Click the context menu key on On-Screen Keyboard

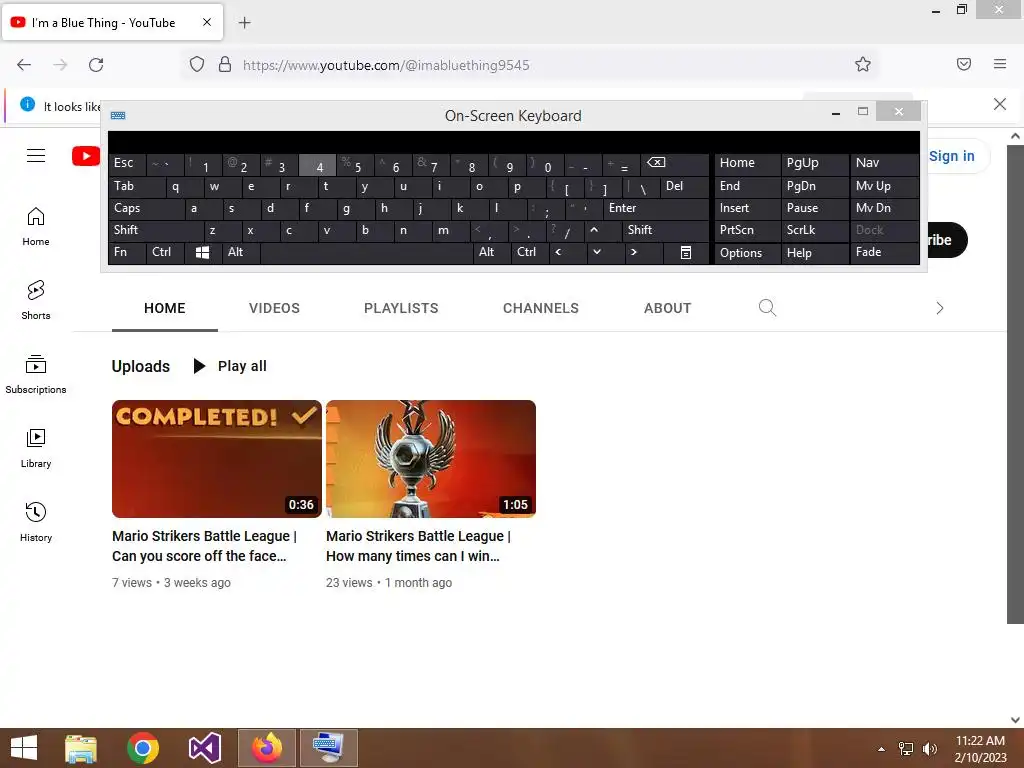tap(686, 253)
